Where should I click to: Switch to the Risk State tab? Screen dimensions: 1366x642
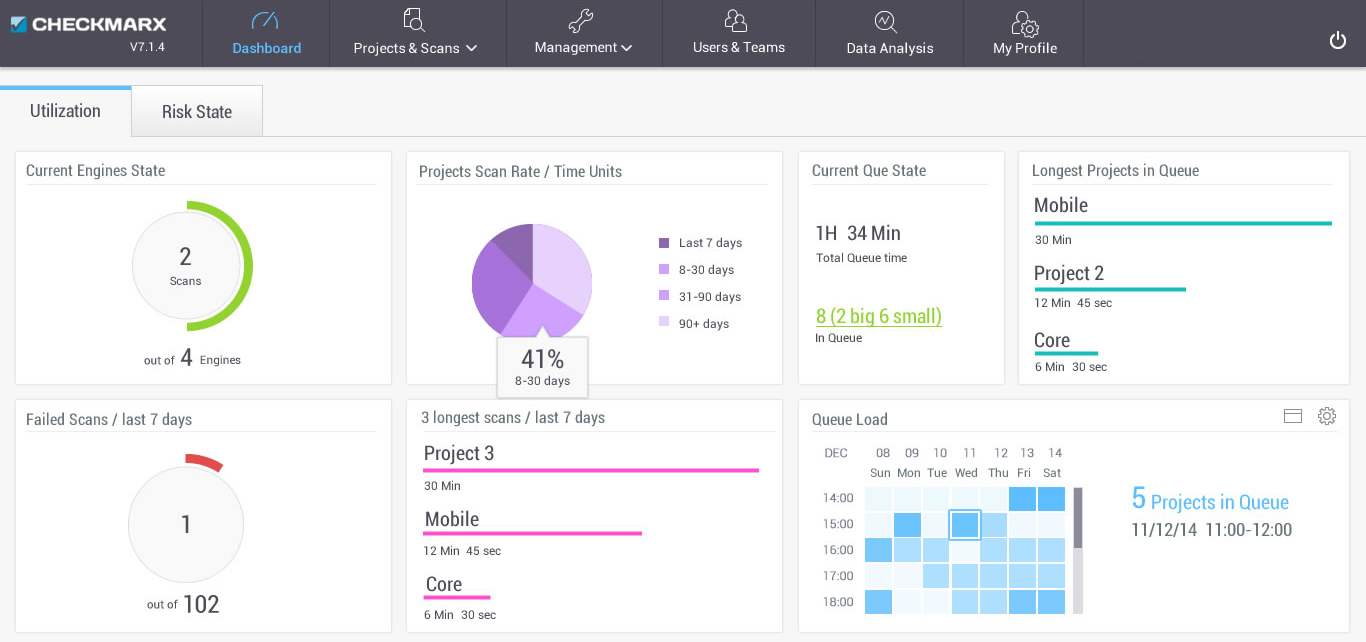click(x=197, y=111)
